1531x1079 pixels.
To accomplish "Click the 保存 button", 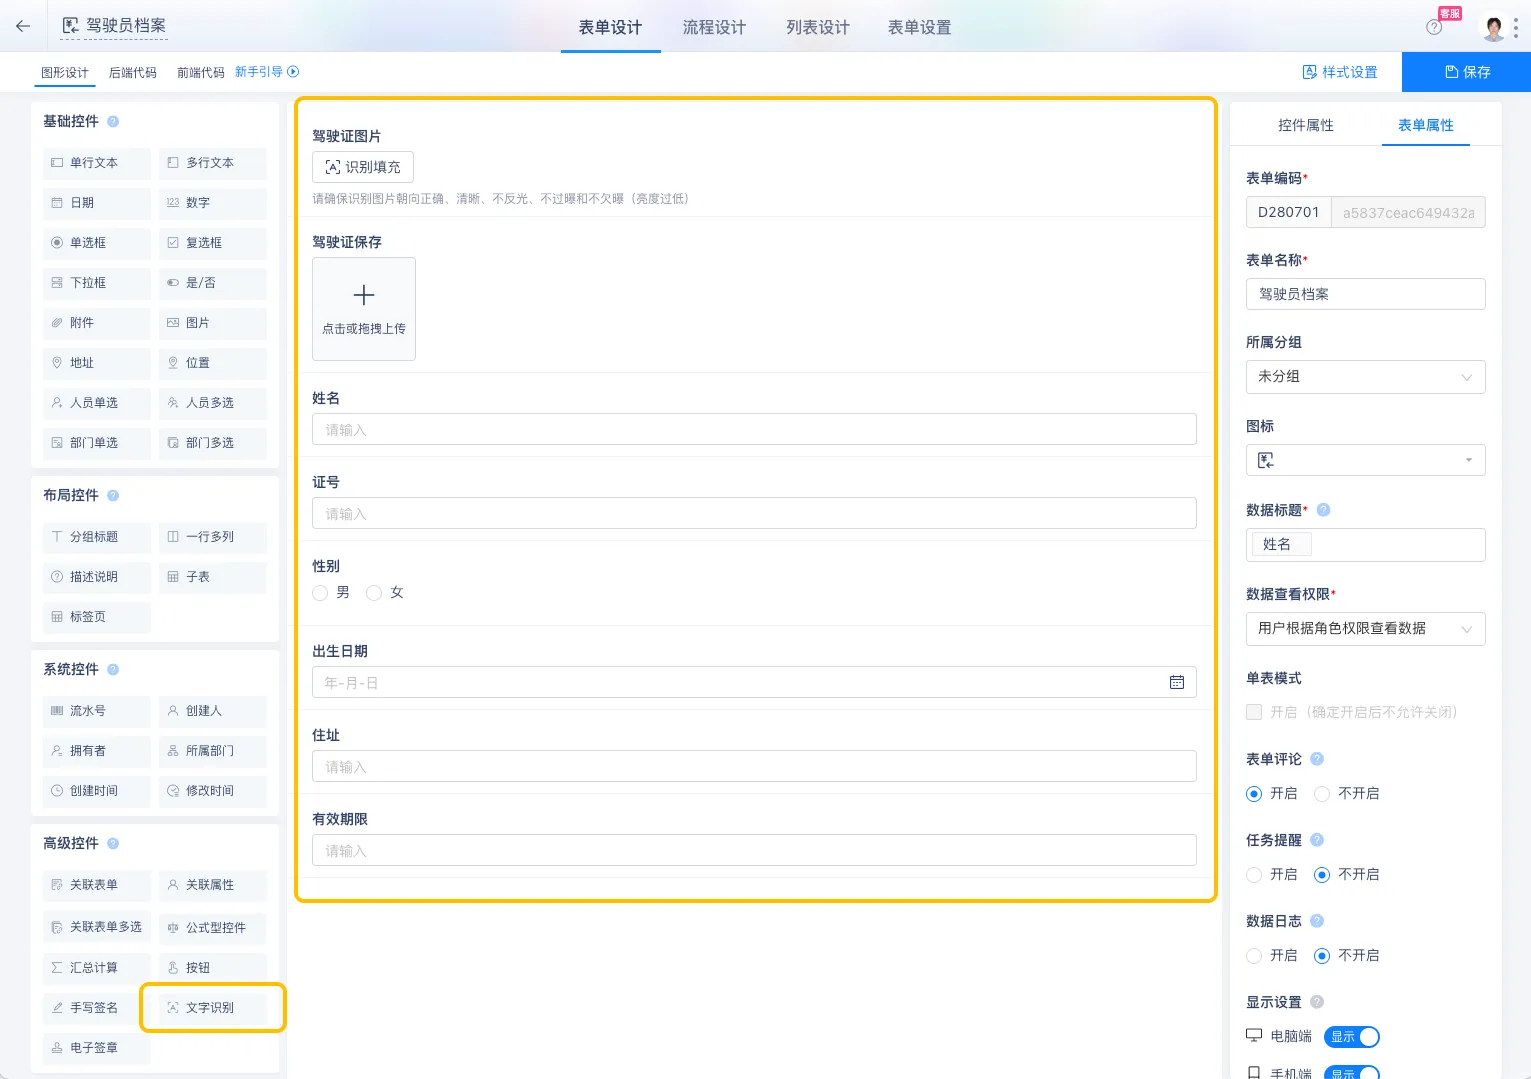I will pos(1466,72).
